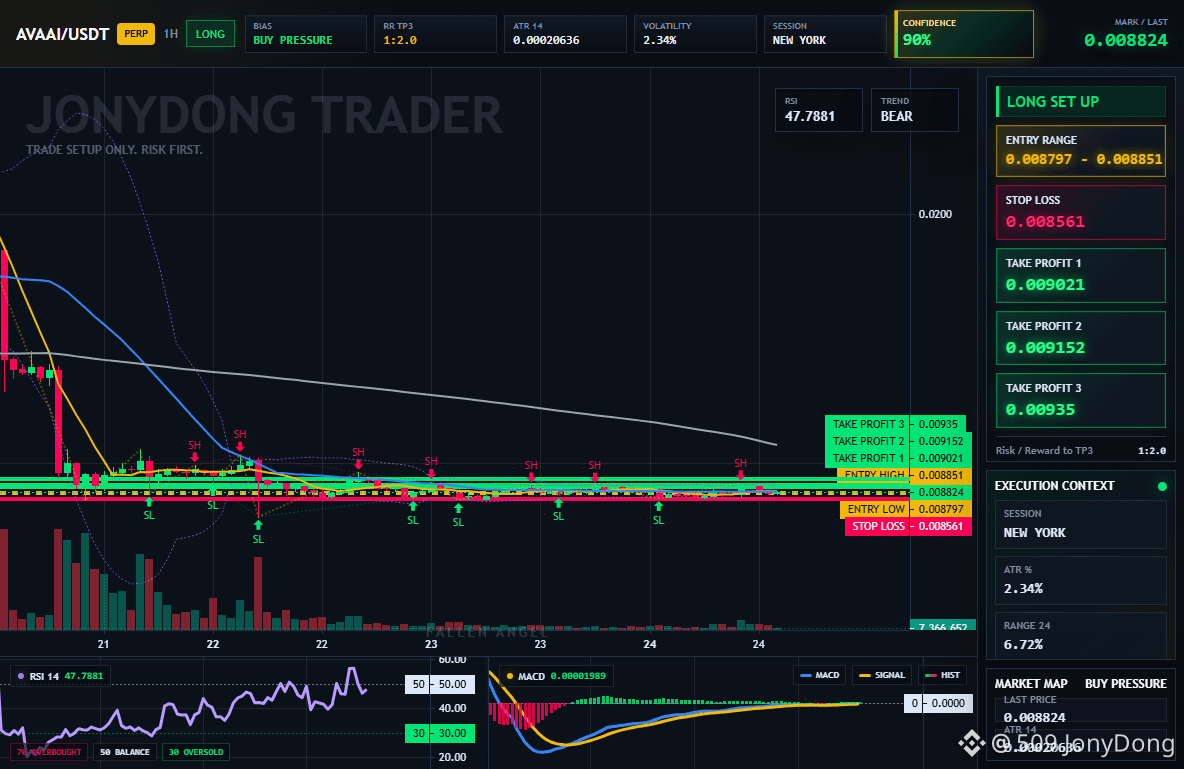The image size is (1184, 769).
Task: Click the Stop Loss 0.008561 card
Action: pos(1081,212)
